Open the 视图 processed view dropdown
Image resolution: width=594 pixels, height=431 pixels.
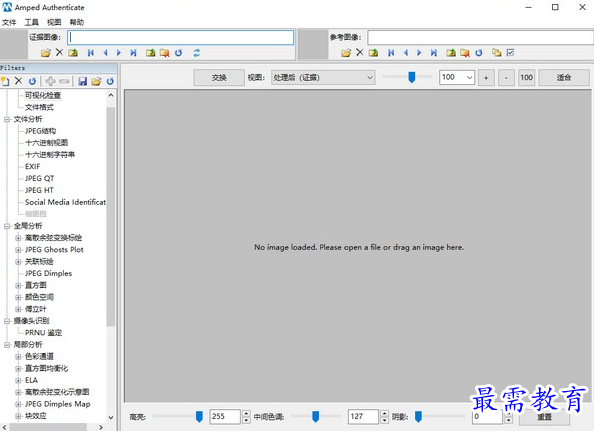point(323,78)
